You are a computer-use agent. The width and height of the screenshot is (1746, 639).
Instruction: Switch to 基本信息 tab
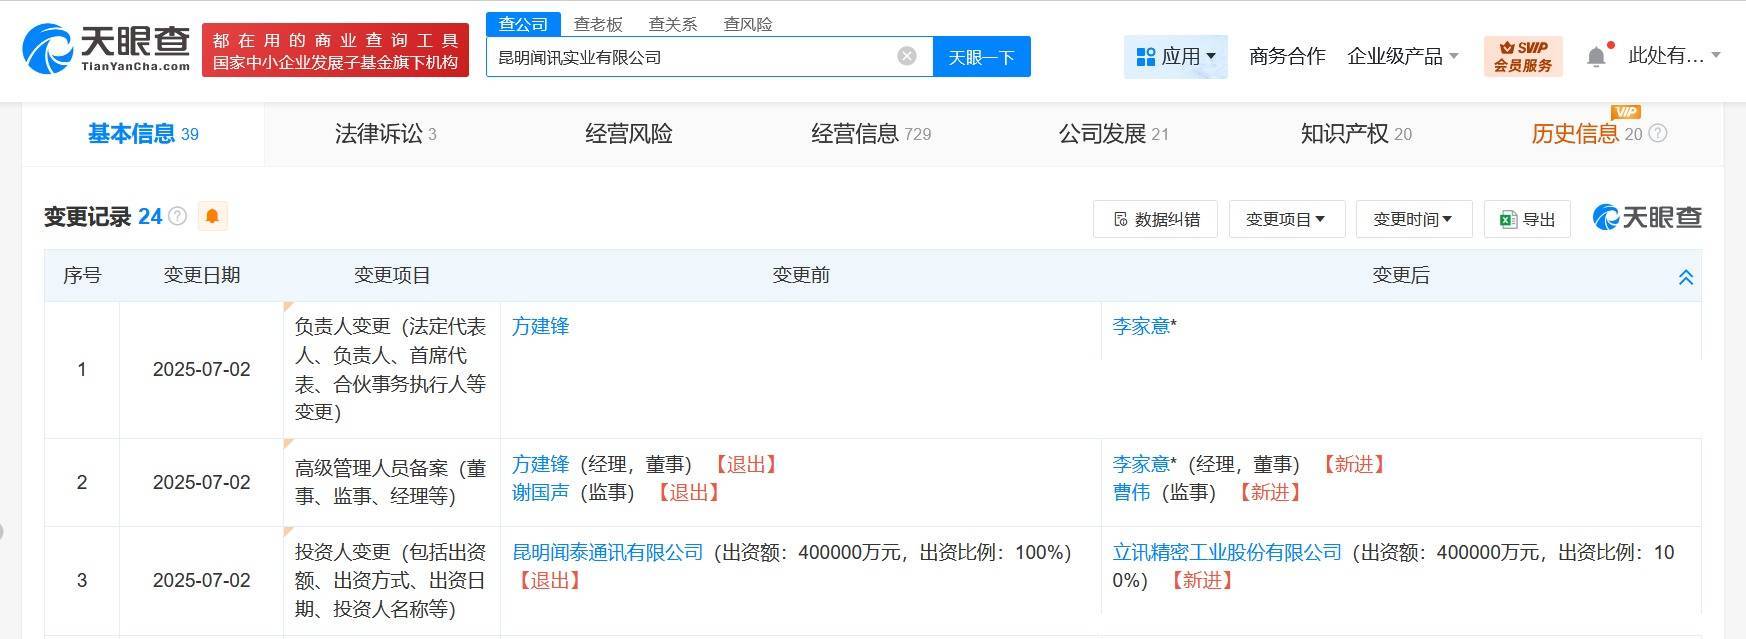[x=143, y=133]
